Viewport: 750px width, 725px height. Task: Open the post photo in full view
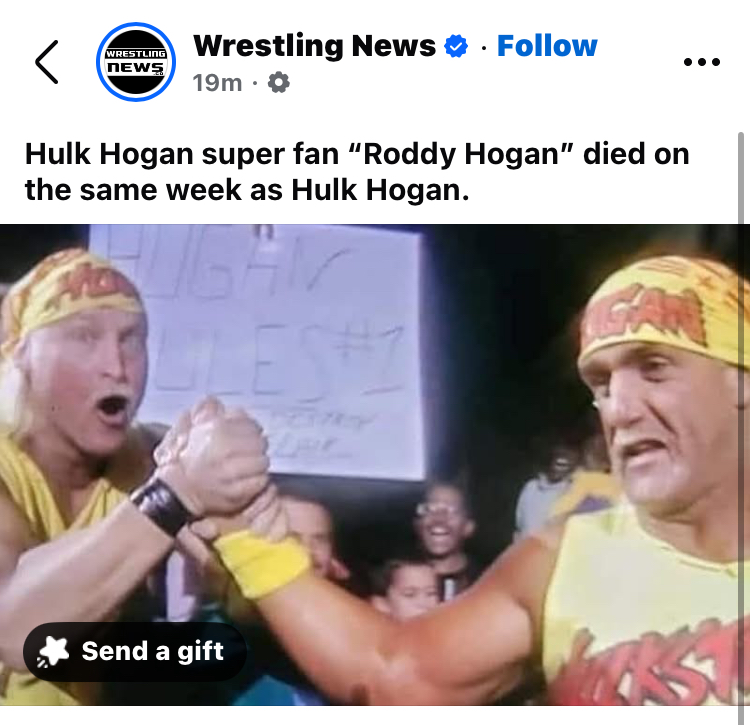click(x=369, y=464)
